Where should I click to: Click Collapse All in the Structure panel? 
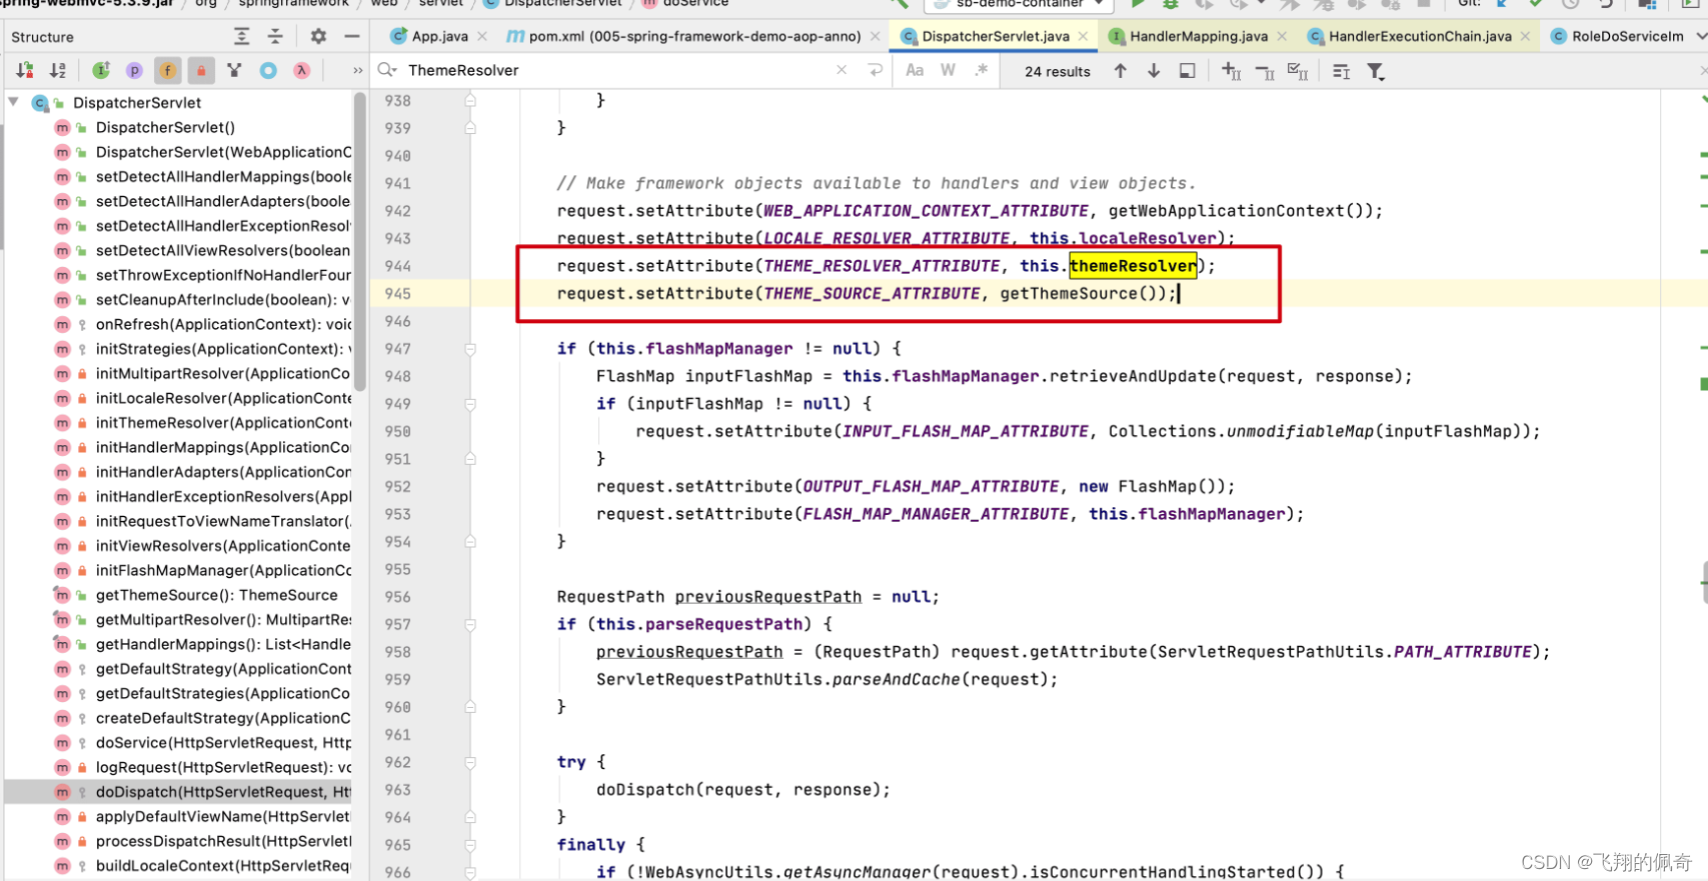tap(275, 37)
